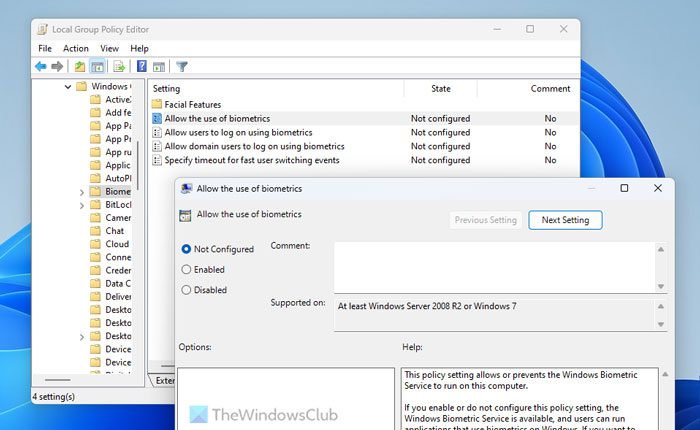The width and height of the screenshot is (700, 430).
Task: Select the Add fe tree item
Action: pos(118,113)
